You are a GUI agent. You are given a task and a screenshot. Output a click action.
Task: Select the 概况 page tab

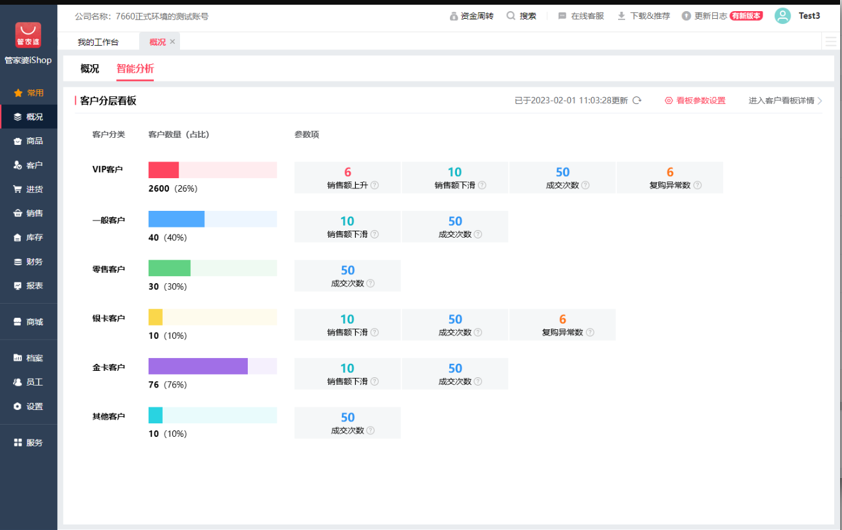(157, 42)
